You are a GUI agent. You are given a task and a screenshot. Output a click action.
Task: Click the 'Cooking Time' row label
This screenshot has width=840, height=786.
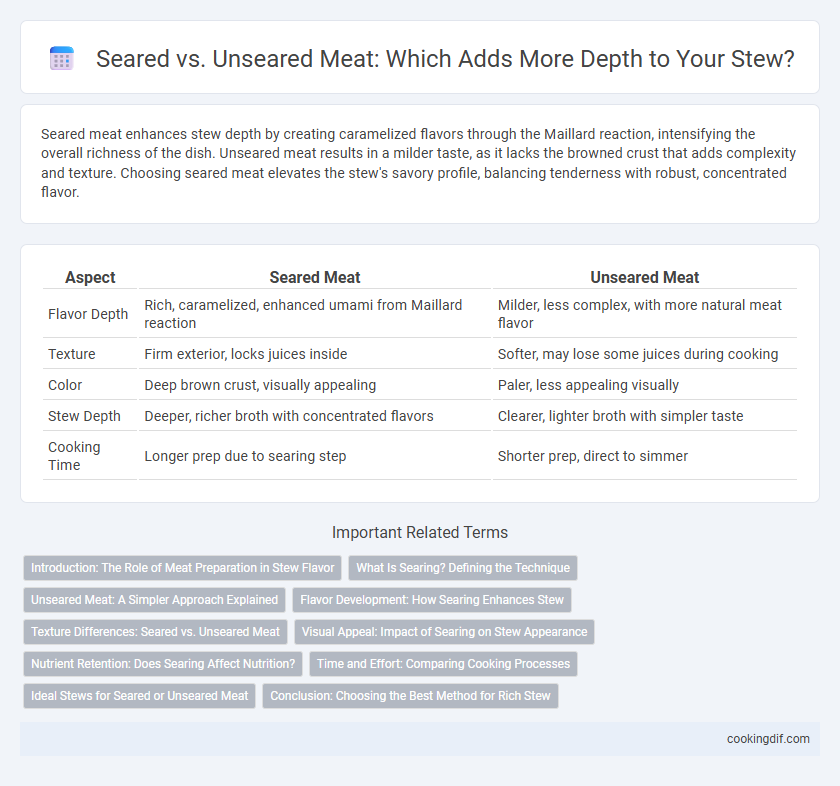coord(74,456)
